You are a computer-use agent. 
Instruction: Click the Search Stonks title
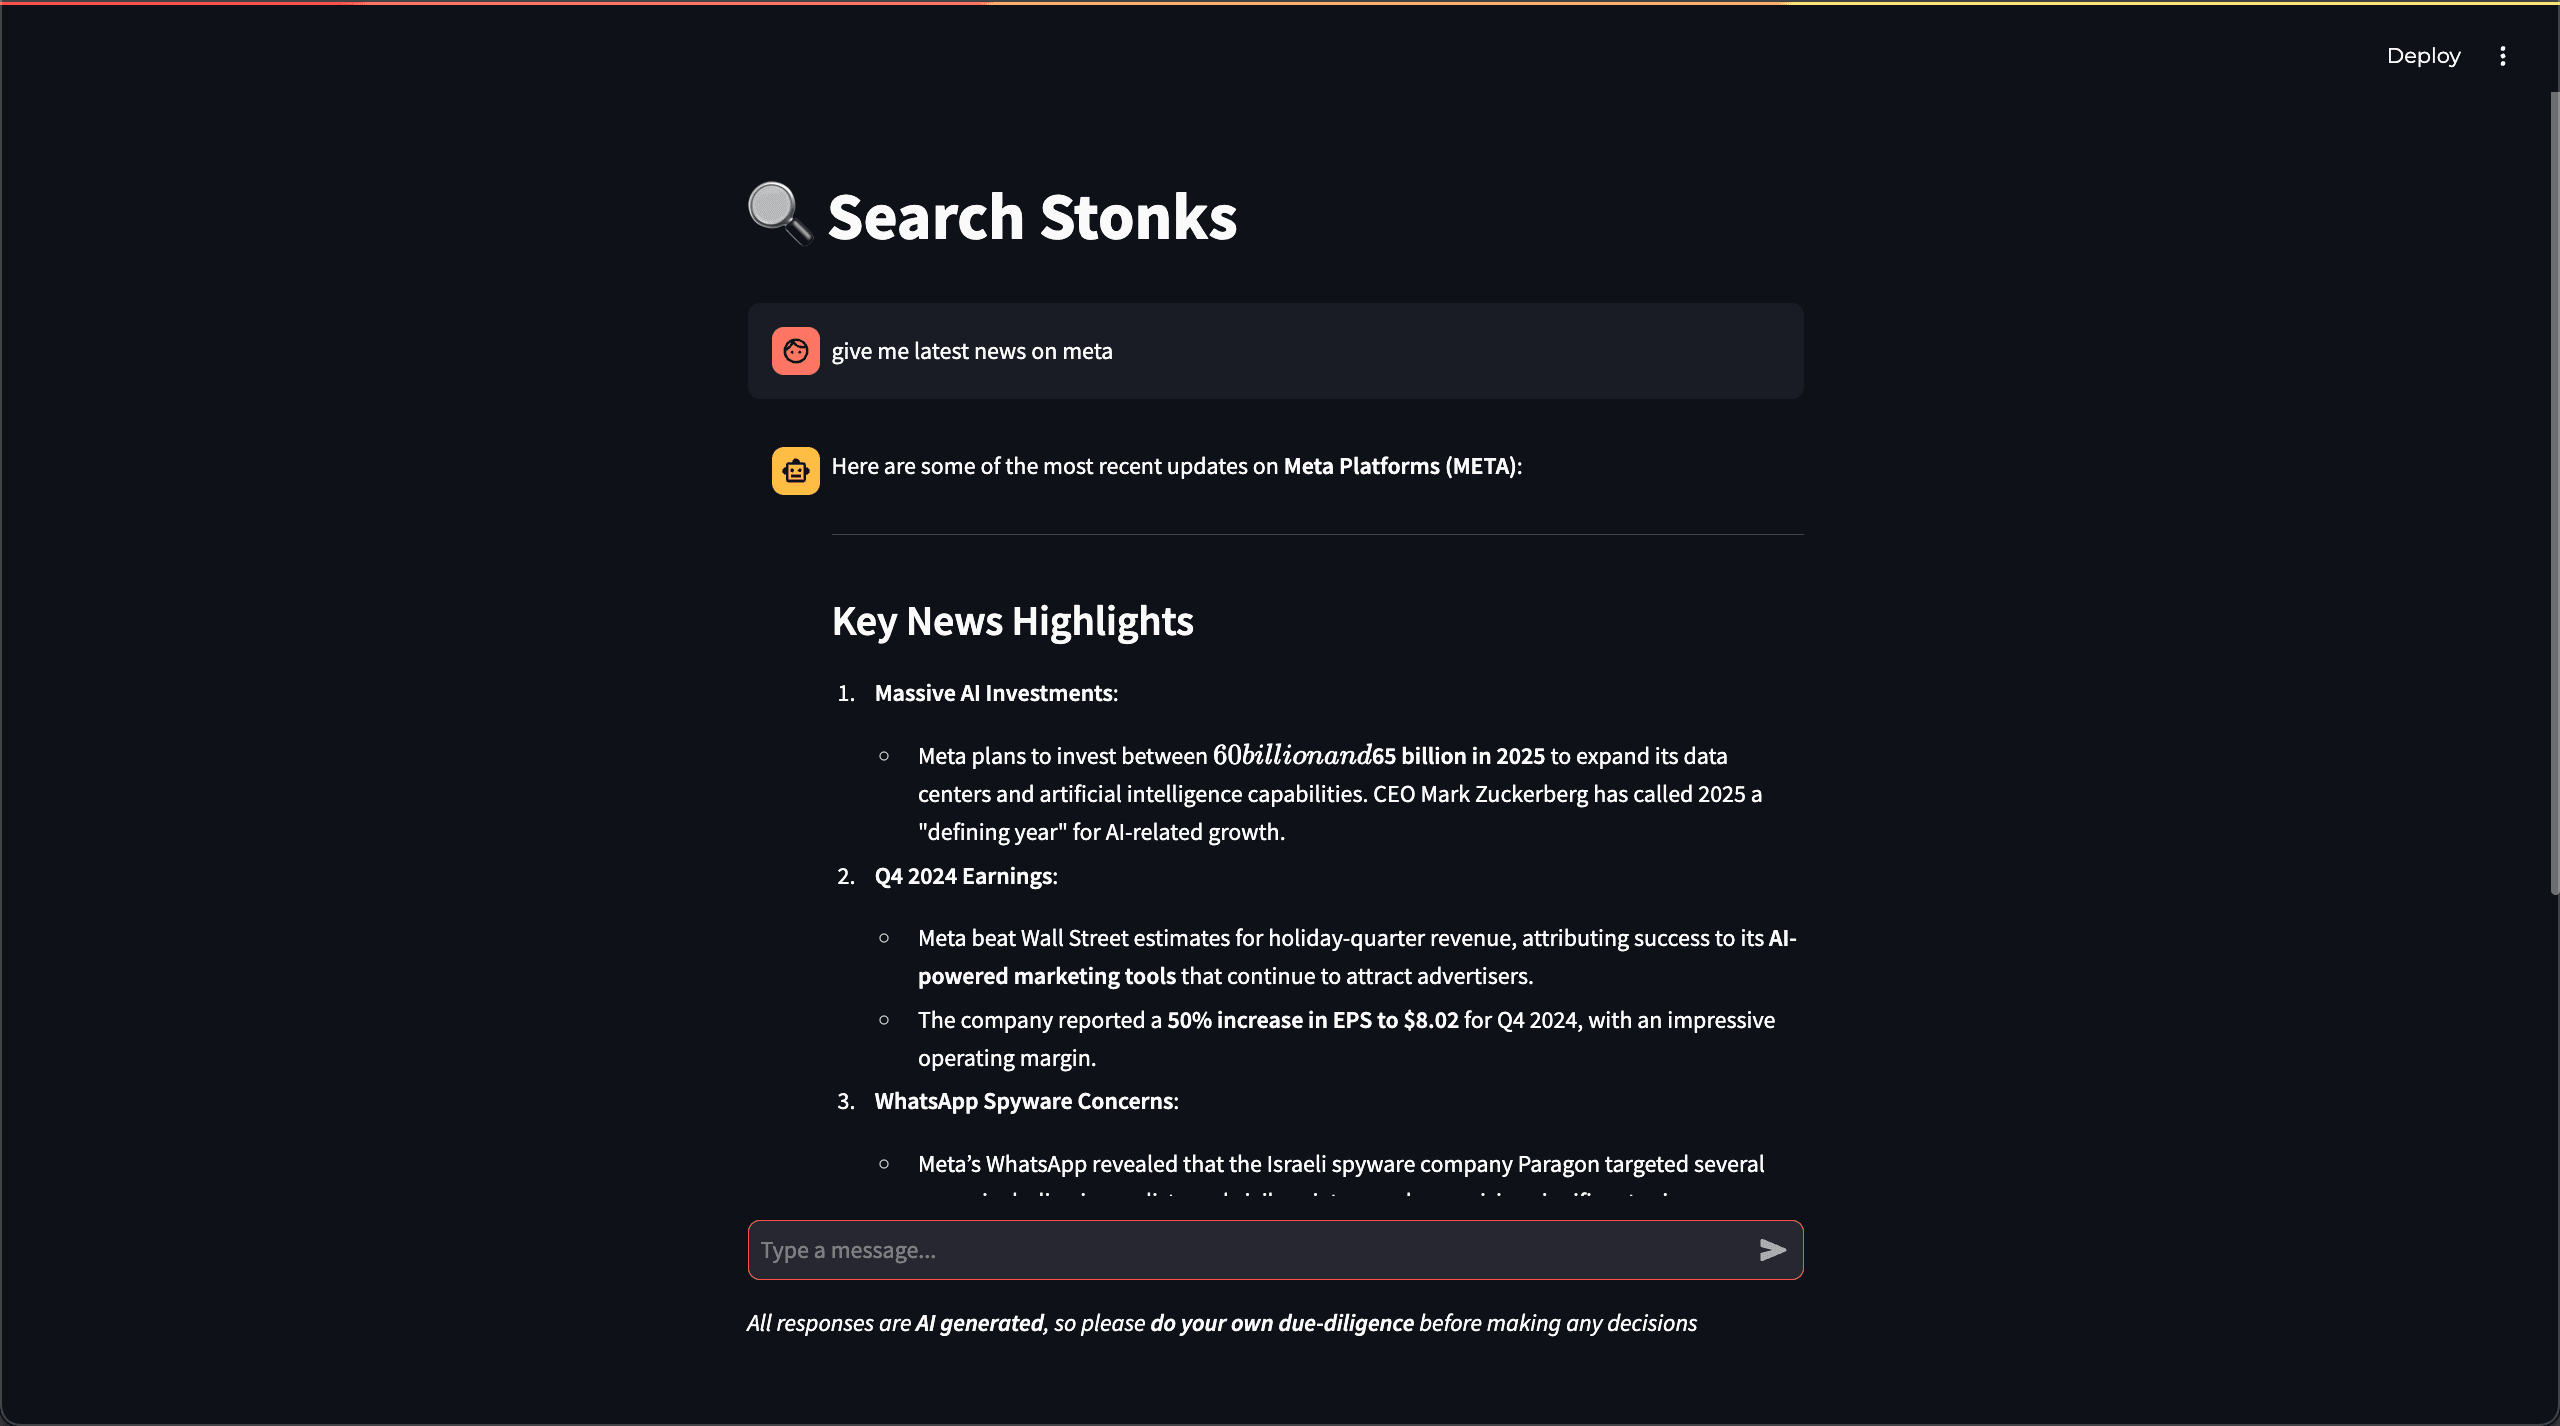[1032, 217]
